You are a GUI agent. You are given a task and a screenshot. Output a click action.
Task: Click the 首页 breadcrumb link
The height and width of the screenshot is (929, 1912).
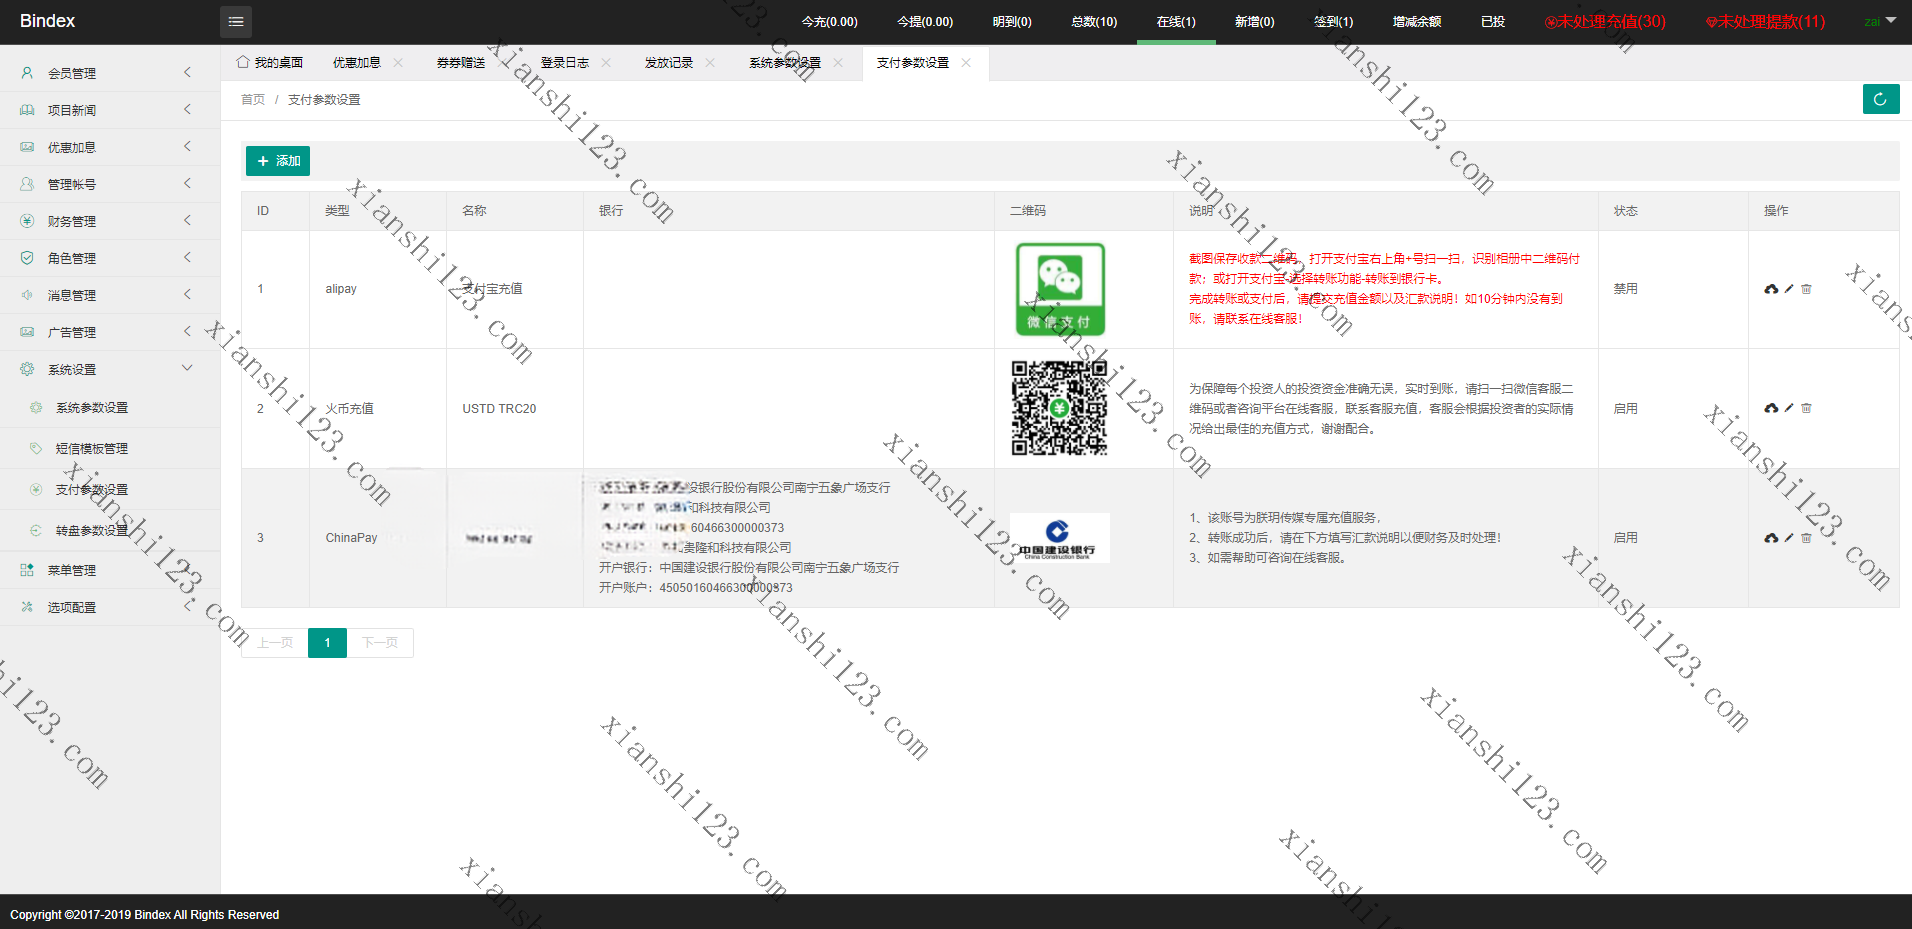(x=253, y=100)
